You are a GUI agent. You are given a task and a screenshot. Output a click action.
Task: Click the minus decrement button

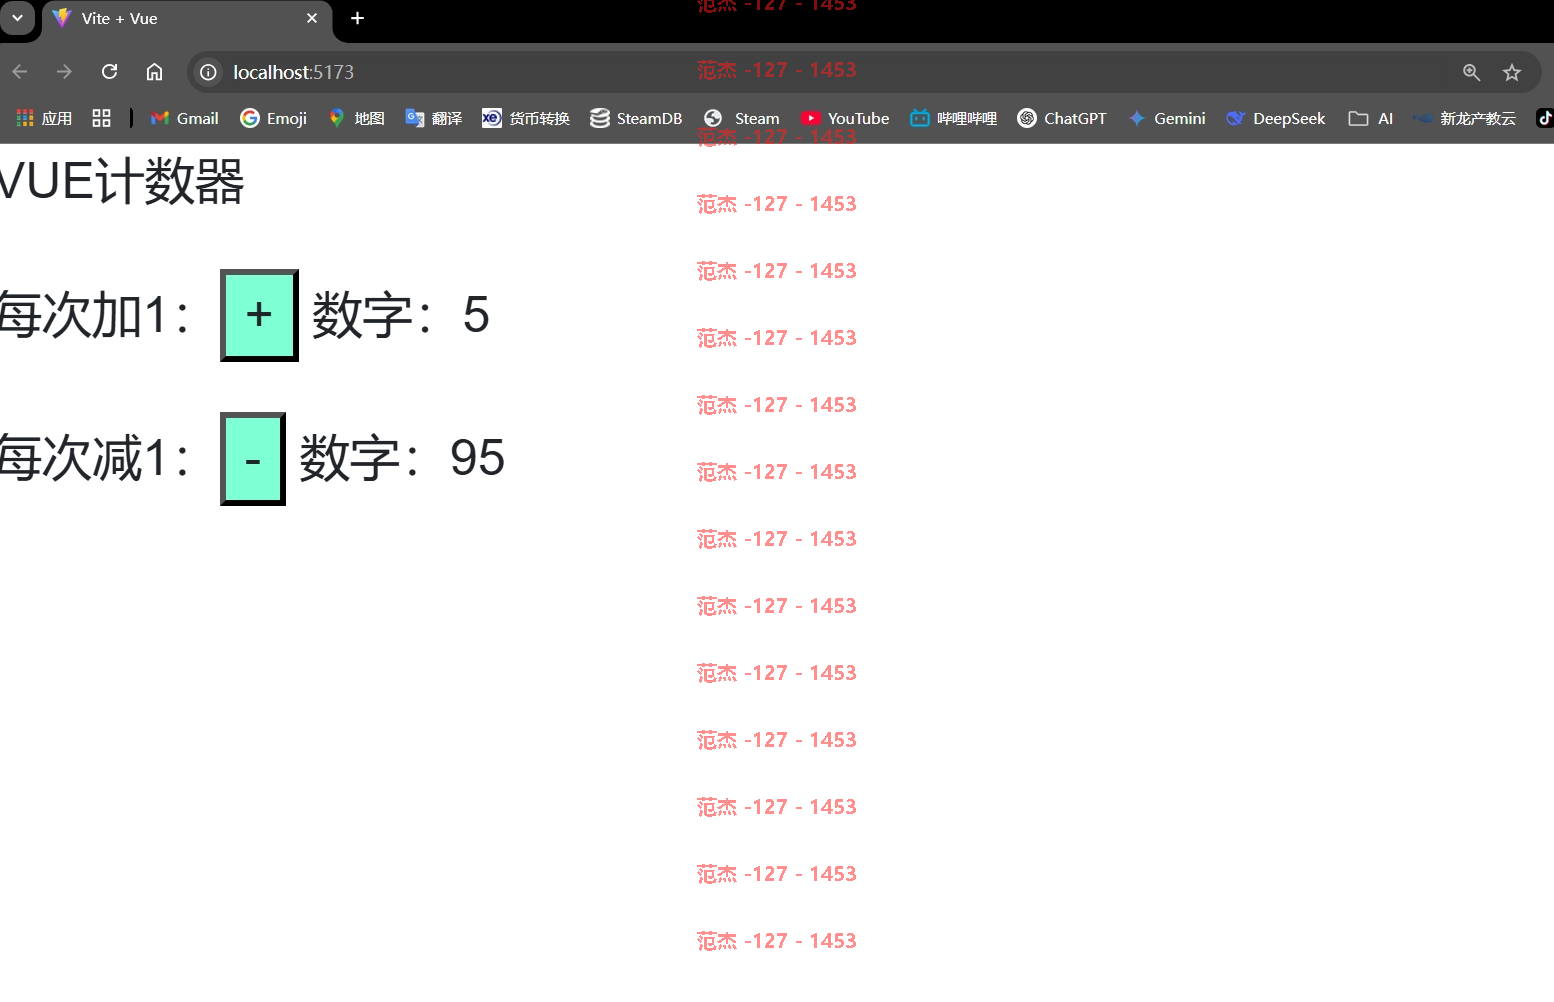coord(253,459)
